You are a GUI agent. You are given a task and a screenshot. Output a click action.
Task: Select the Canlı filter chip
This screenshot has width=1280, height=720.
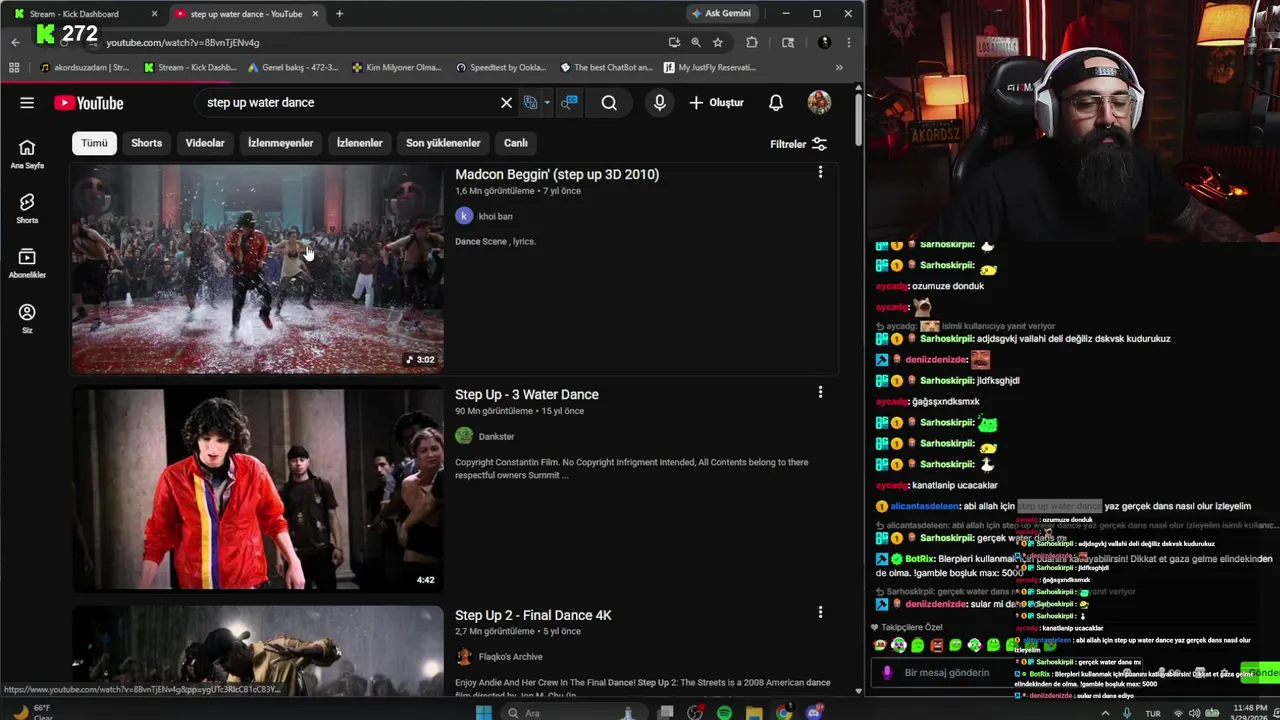pyautogui.click(x=516, y=143)
